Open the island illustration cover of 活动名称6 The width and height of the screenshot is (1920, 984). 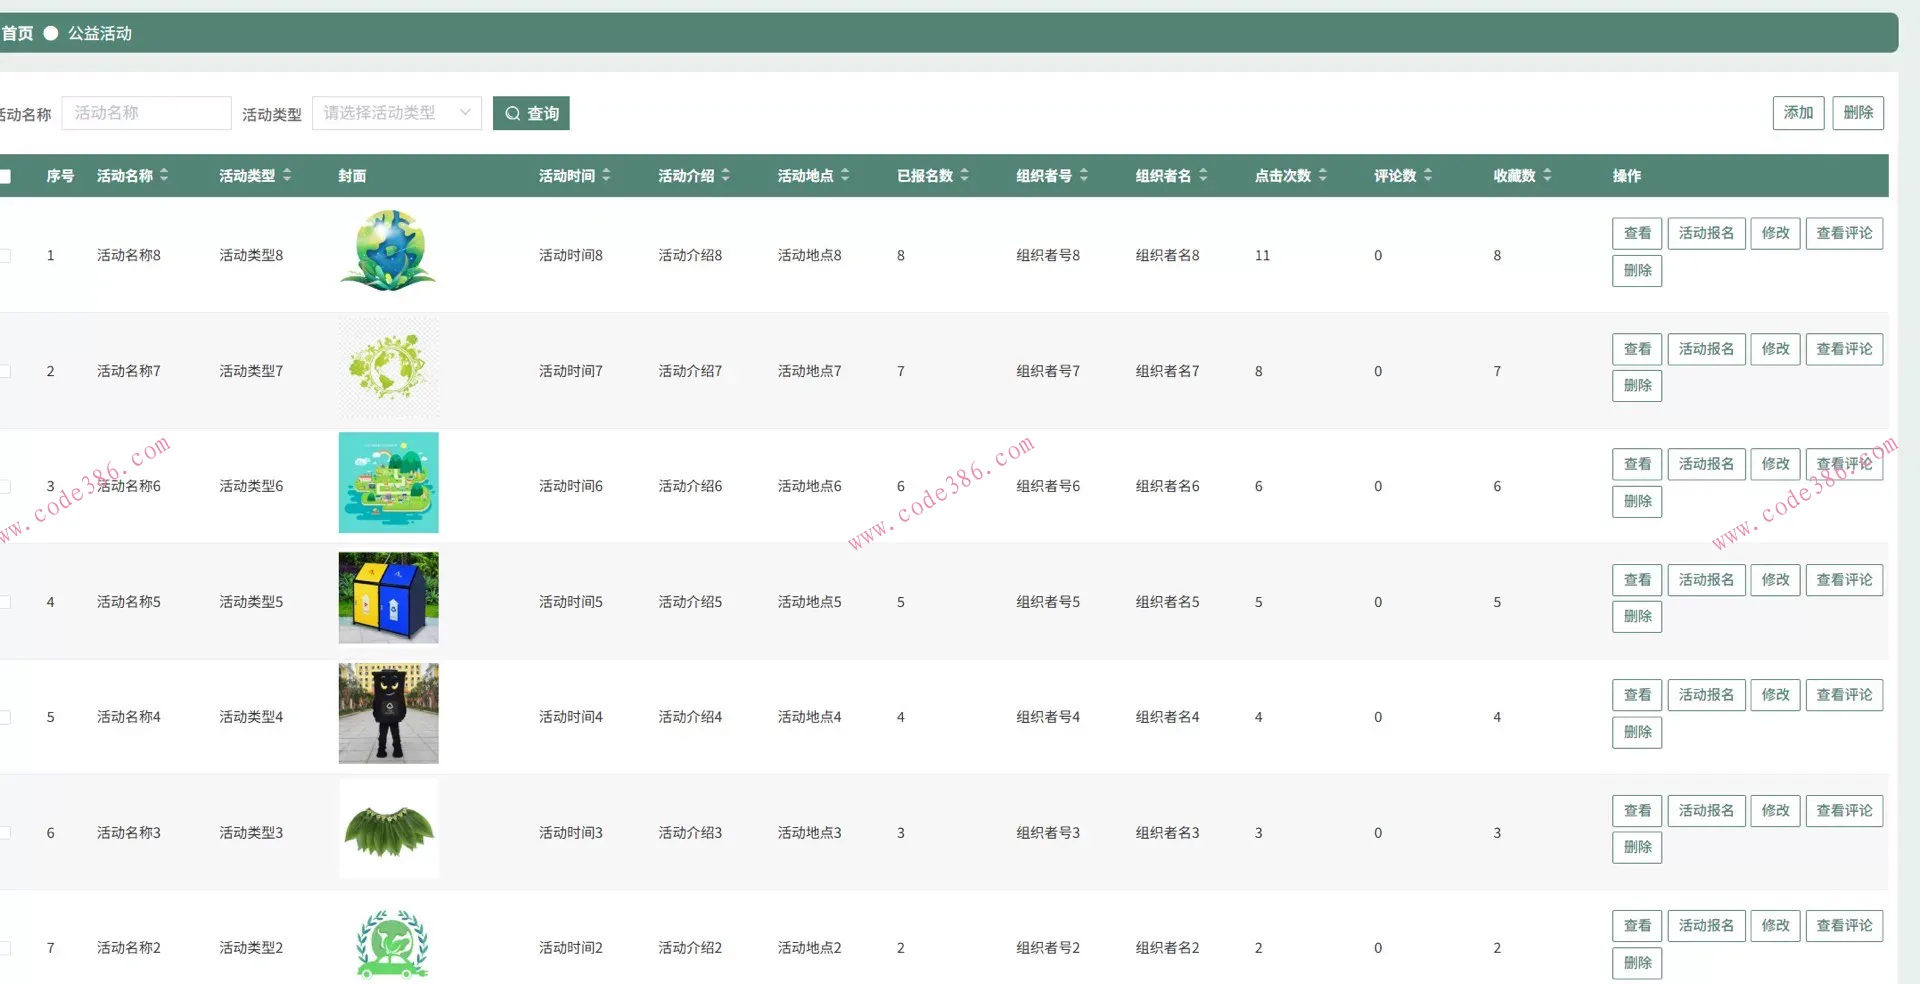tap(388, 482)
